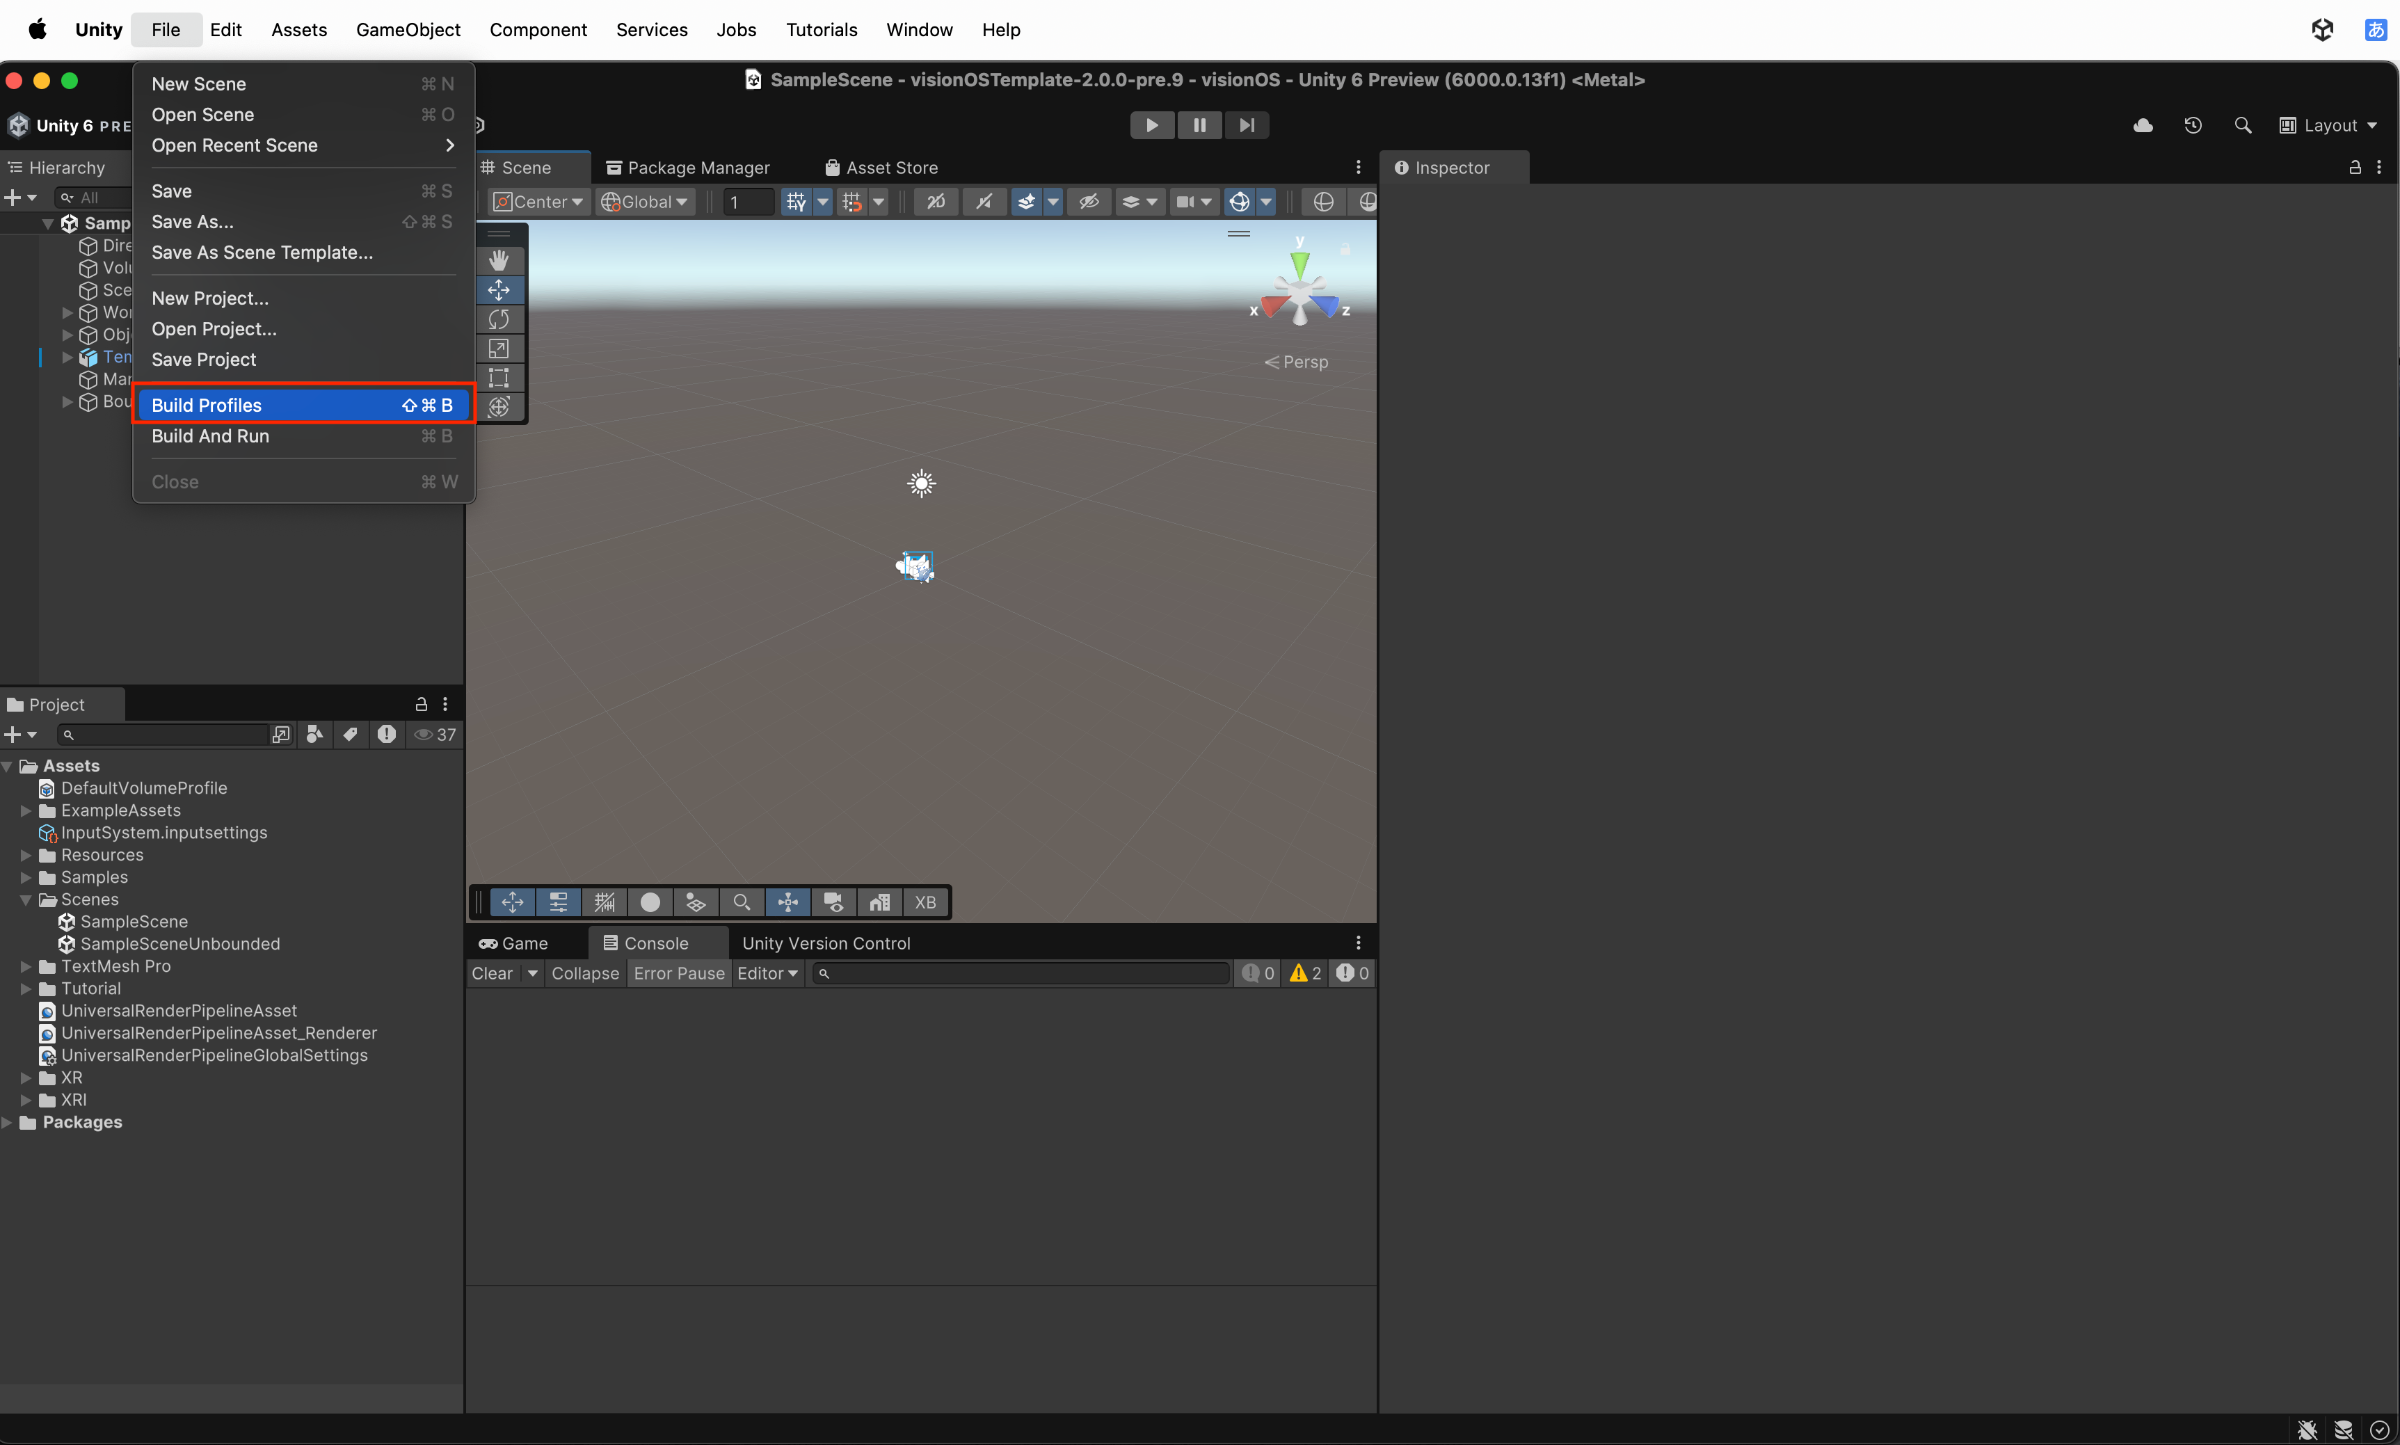
Task: Click the Step frame button
Action: click(x=1246, y=125)
